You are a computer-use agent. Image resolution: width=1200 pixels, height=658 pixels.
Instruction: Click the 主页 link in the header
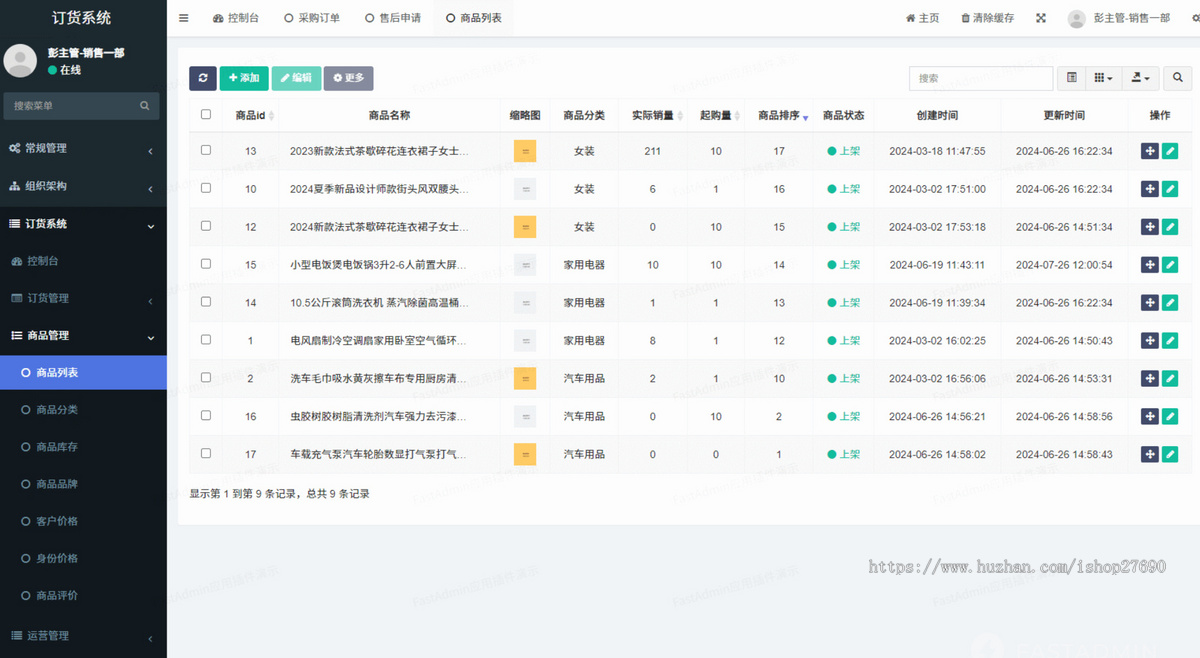[922, 18]
